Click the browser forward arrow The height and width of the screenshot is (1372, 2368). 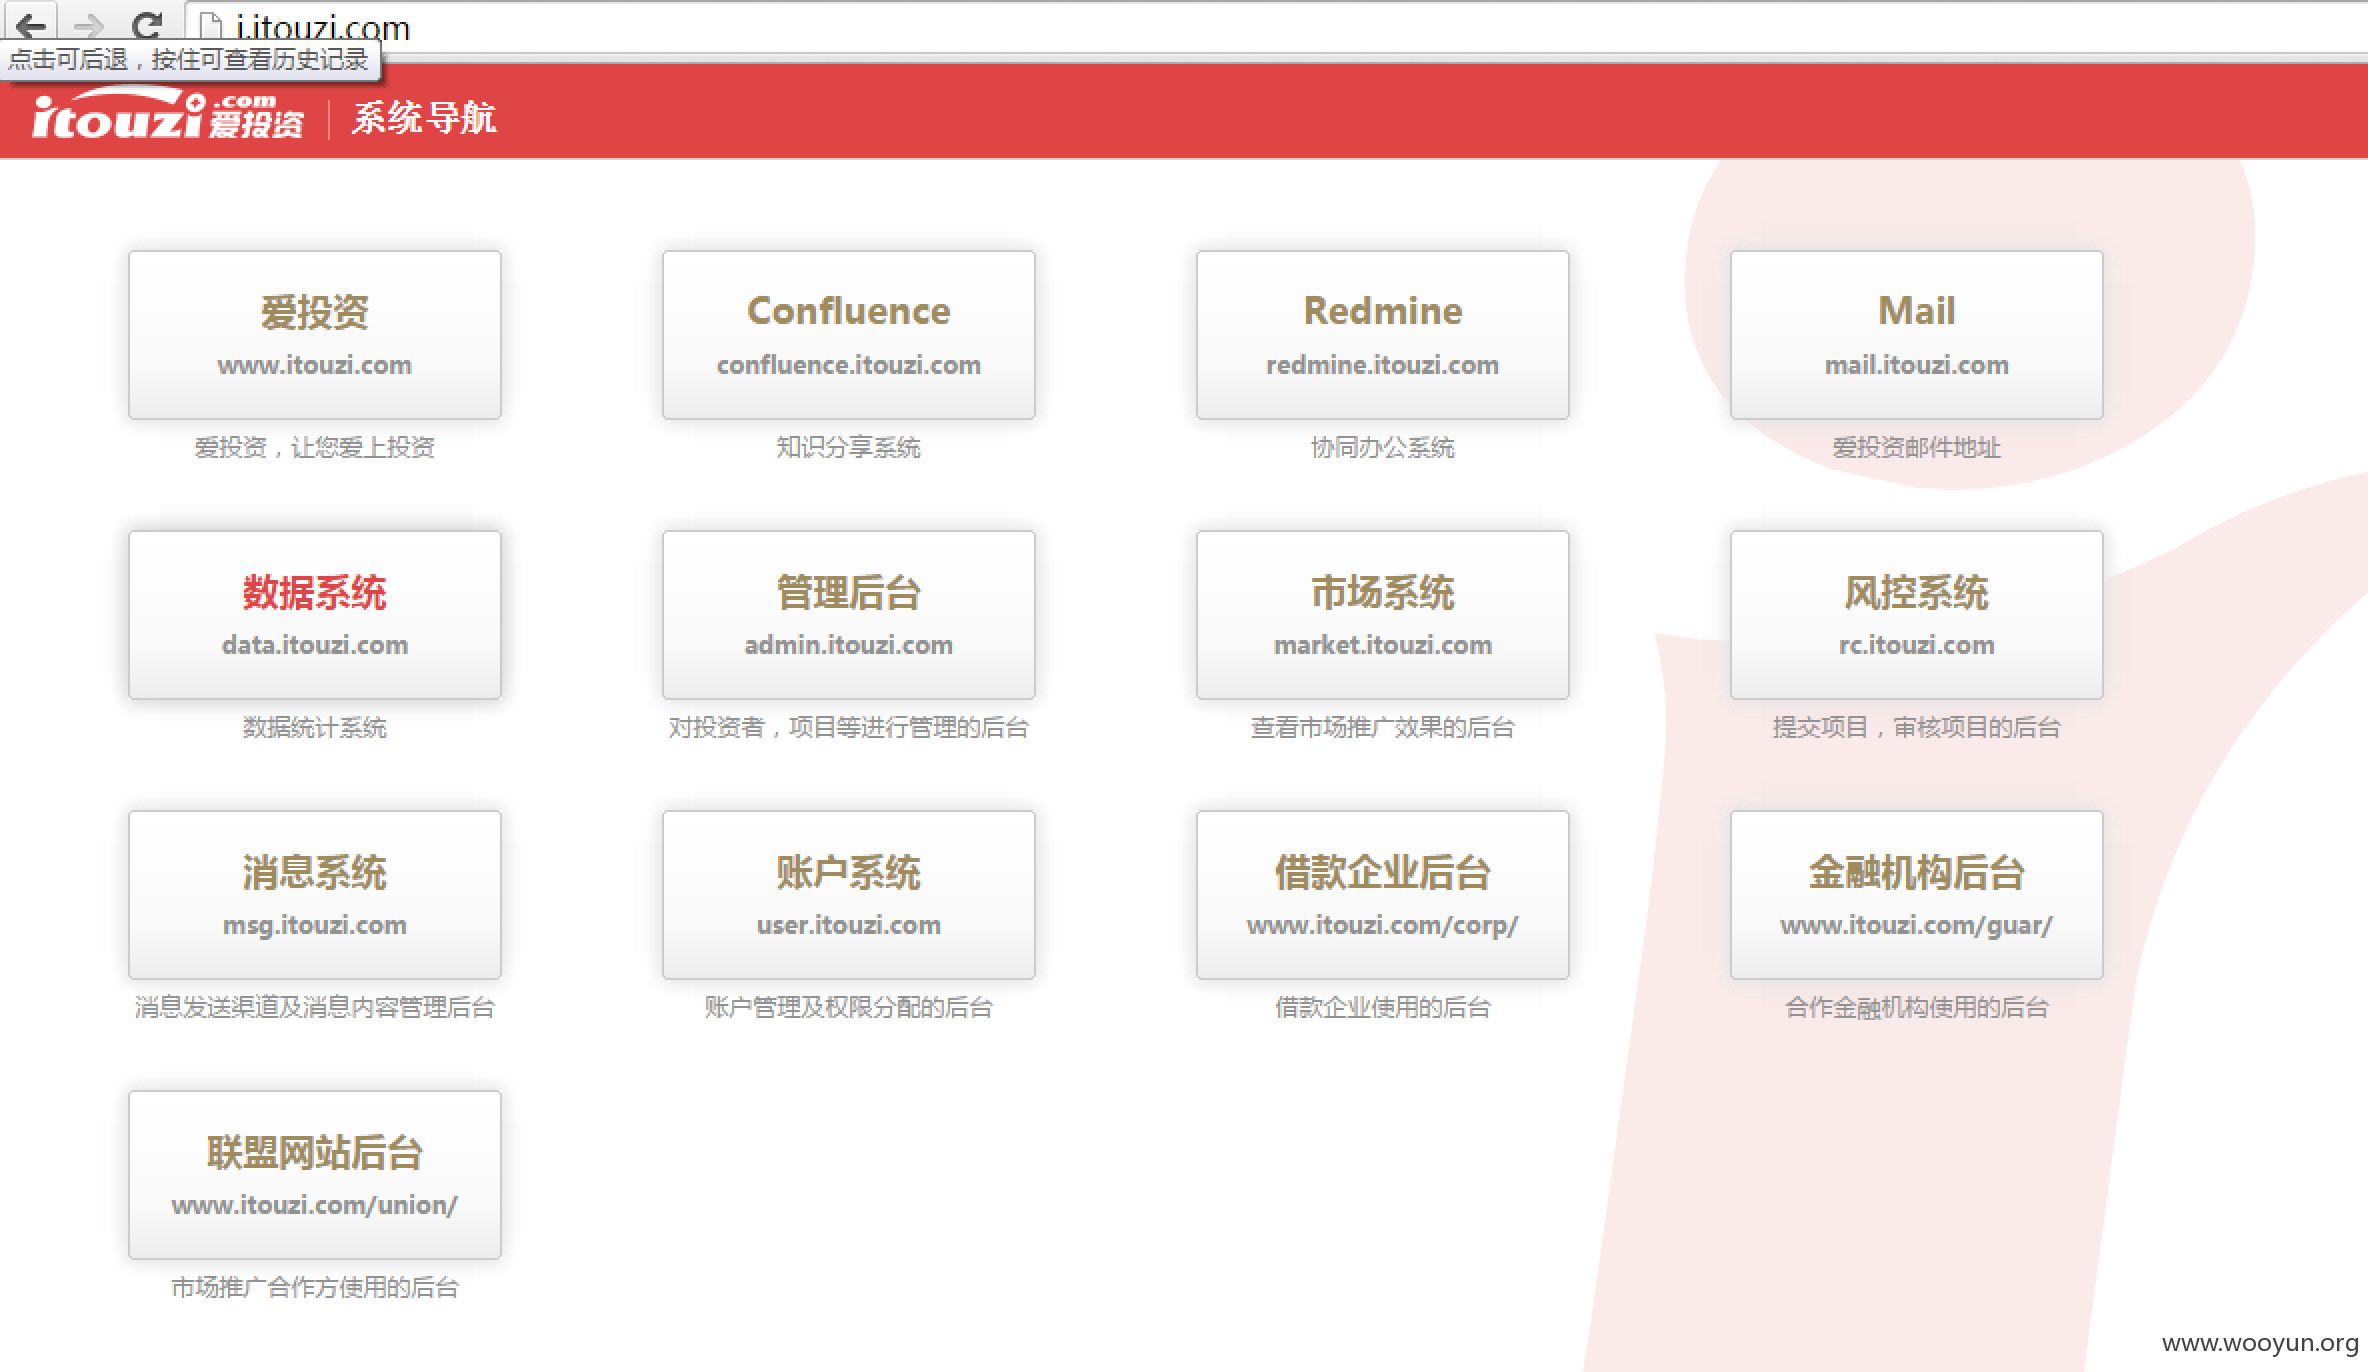click(x=88, y=24)
